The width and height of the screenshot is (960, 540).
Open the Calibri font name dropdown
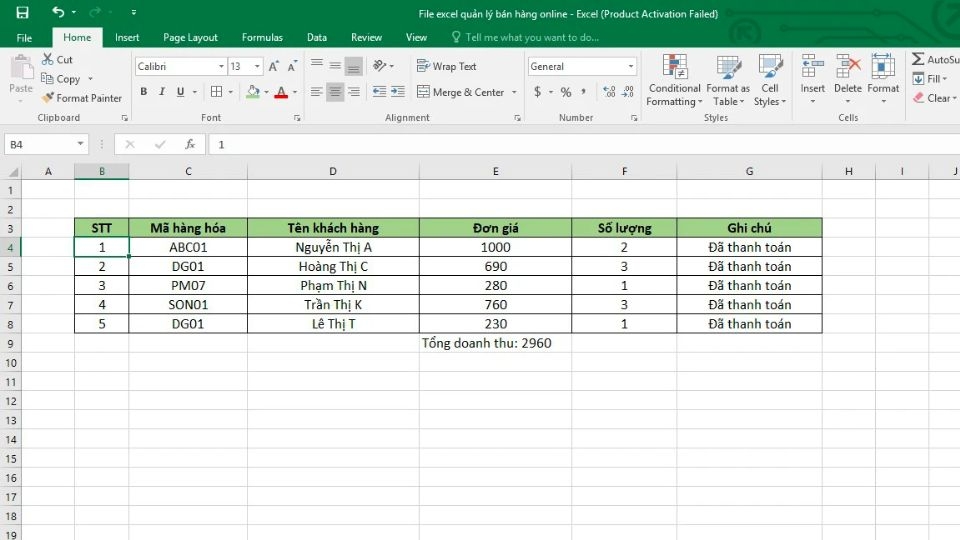pos(221,67)
